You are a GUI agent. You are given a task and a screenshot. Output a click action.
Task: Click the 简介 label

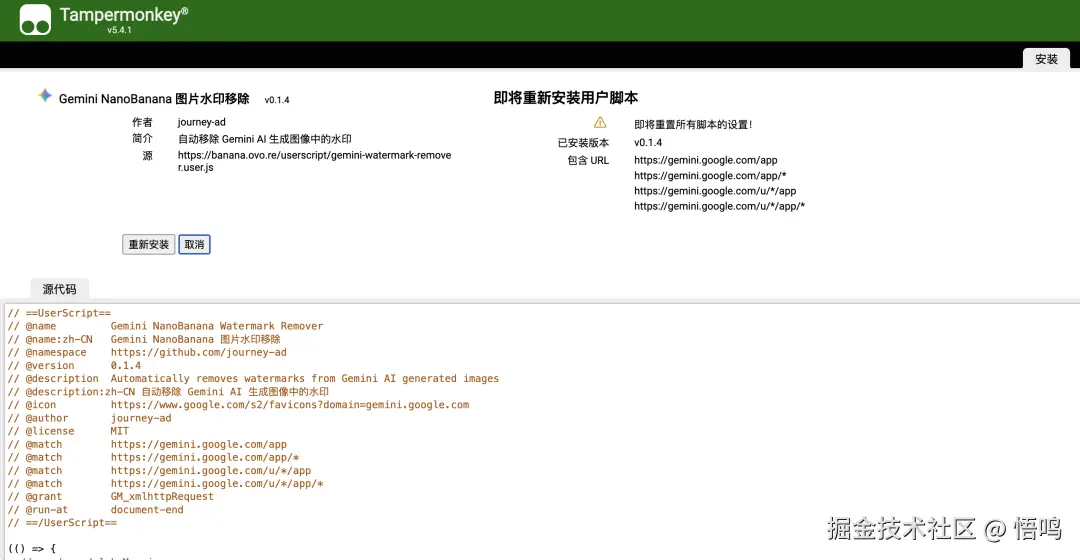[x=143, y=138]
